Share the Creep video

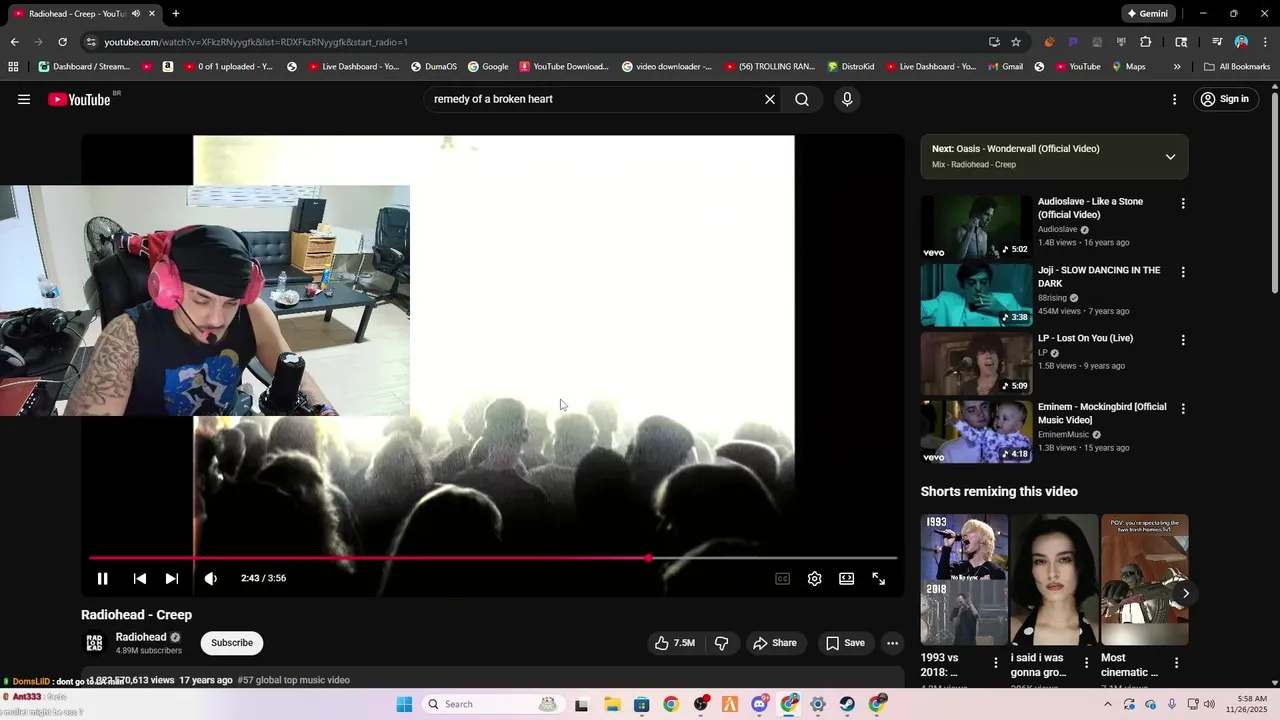pos(775,643)
